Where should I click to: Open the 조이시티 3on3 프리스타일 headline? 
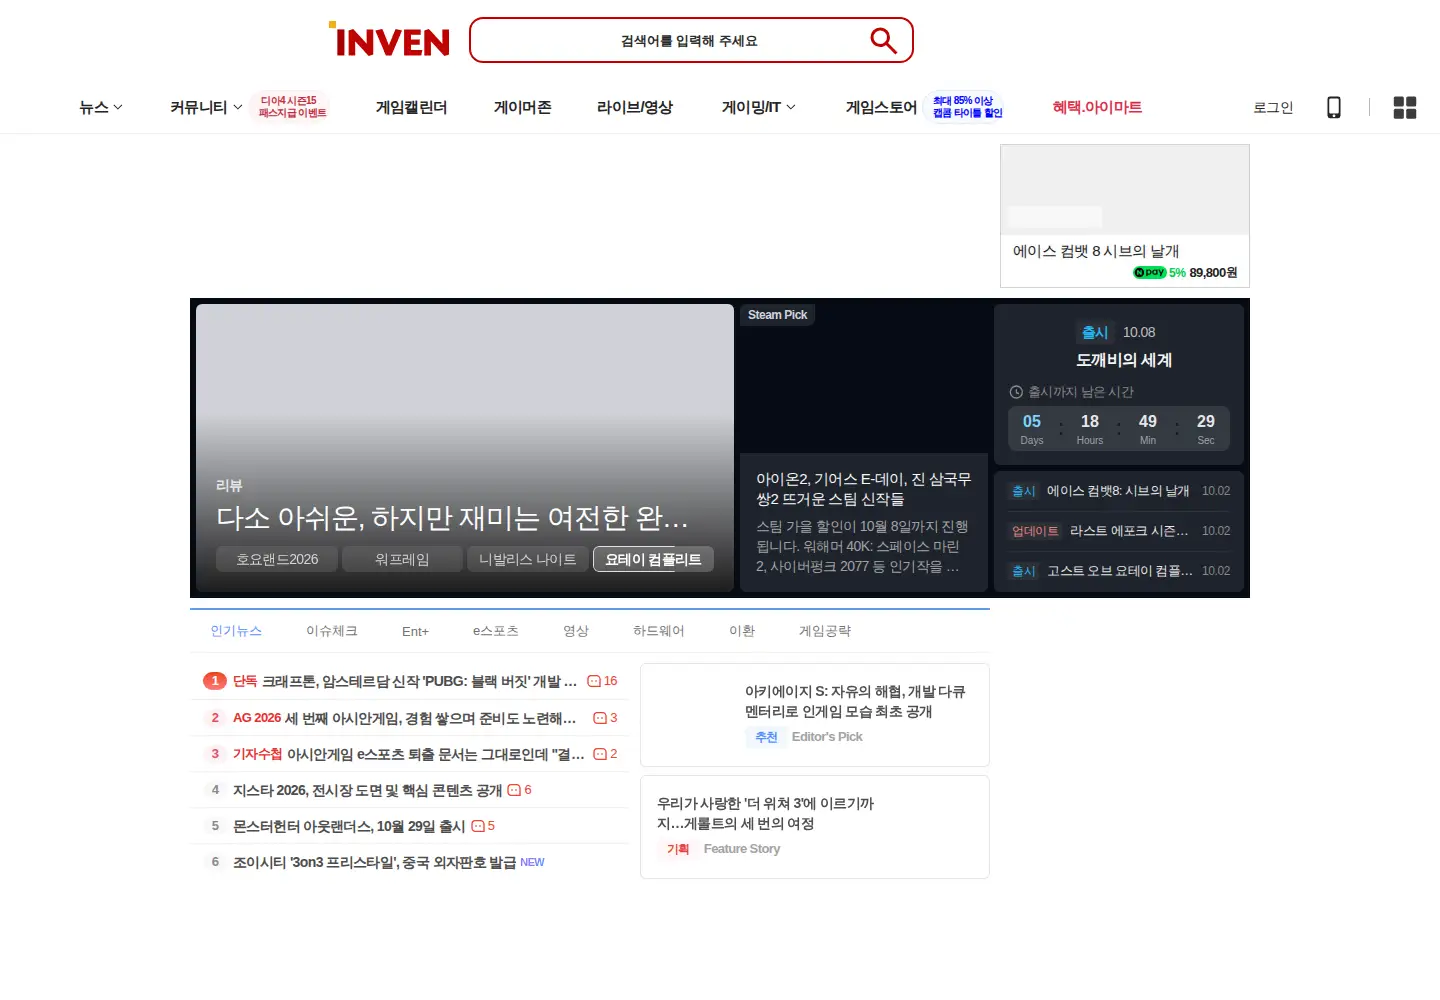(x=374, y=862)
